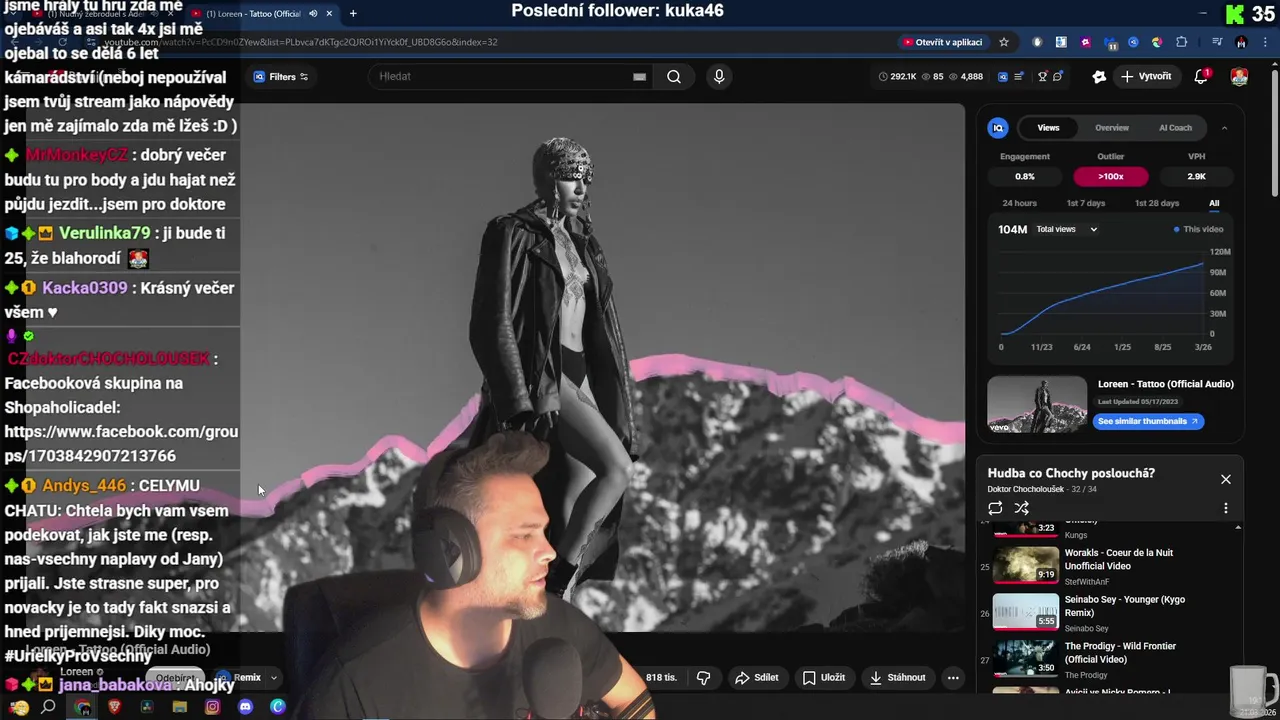The height and width of the screenshot is (720, 1280).
Task: Open the browser three-dot menu
Action: click(x=1265, y=42)
